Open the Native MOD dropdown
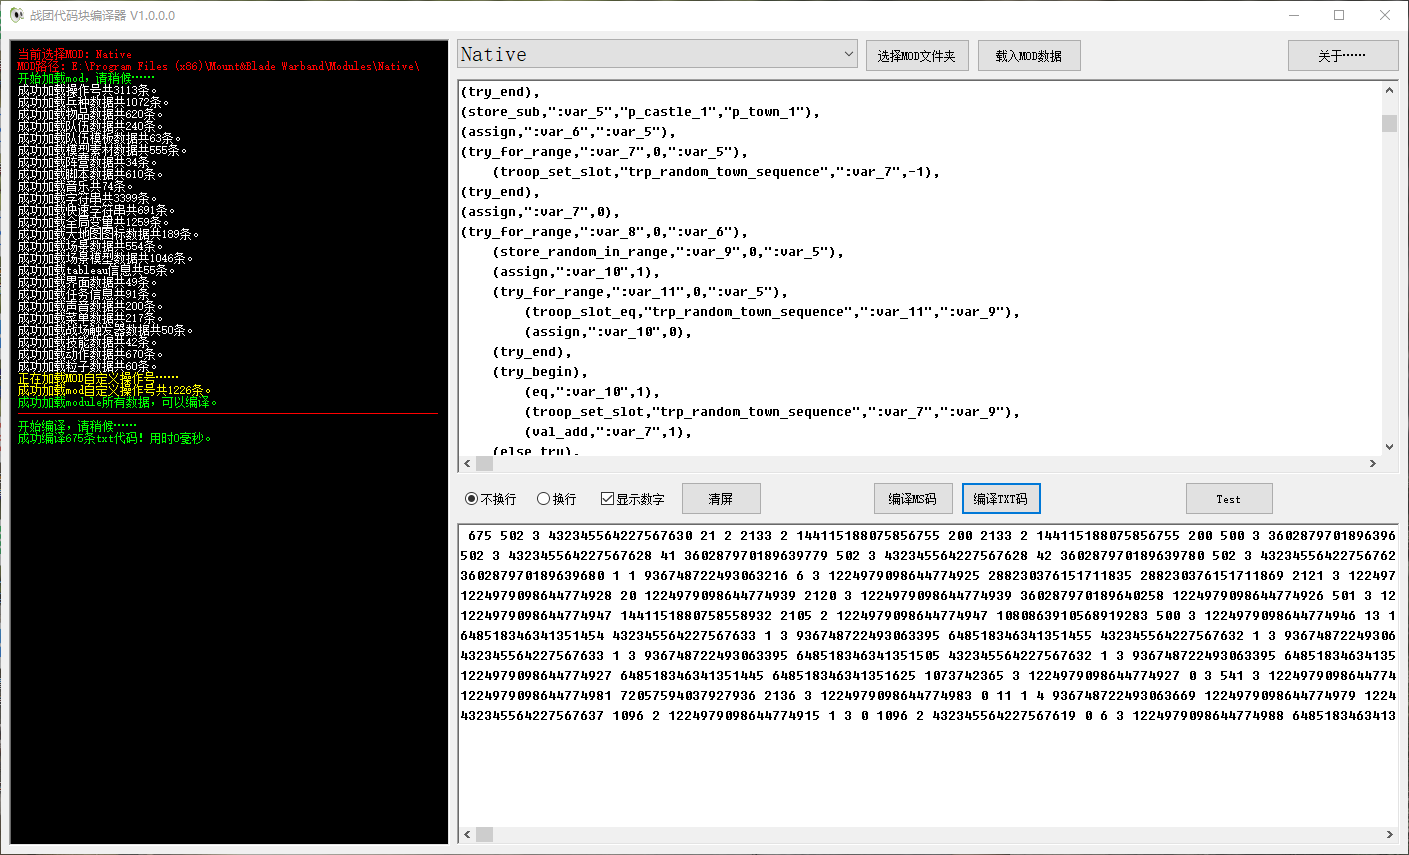The image size is (1409, 855). pos(657,54)
